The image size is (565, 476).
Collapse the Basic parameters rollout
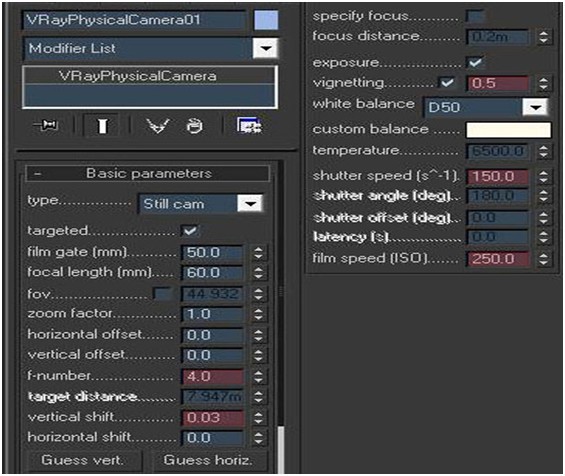click(x=148, y=174)
